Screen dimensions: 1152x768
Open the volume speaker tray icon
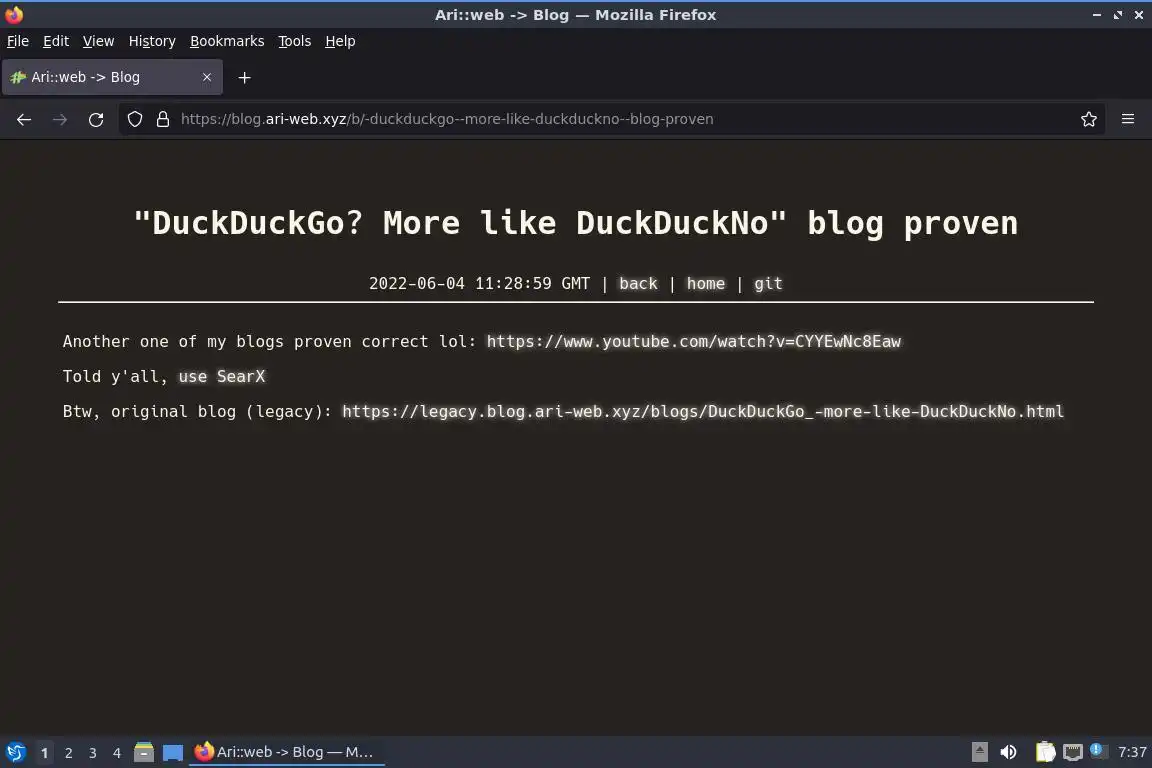(1008, 752)
